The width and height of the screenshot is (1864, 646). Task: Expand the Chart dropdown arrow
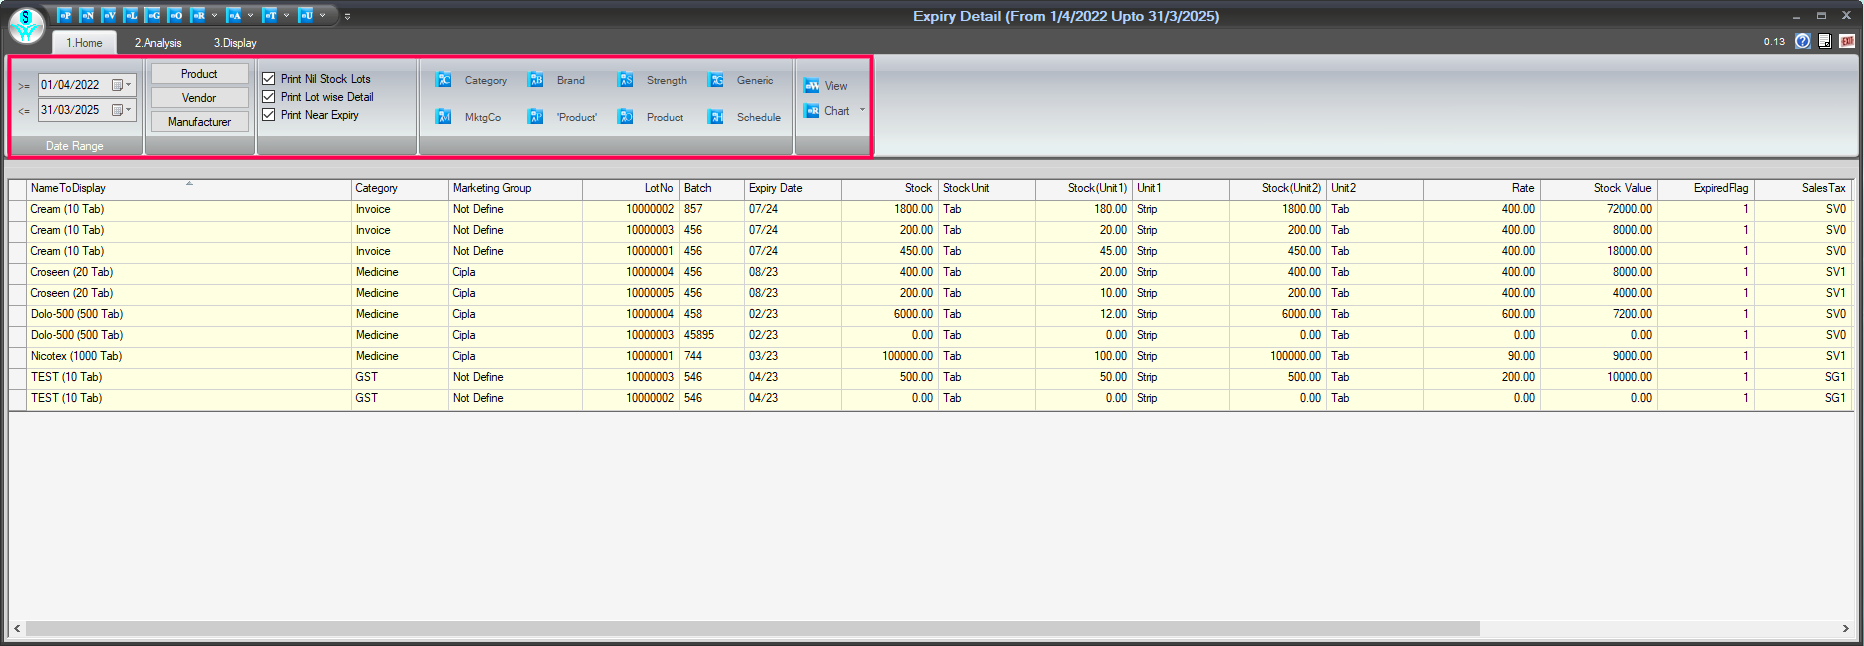coord(862,111)
